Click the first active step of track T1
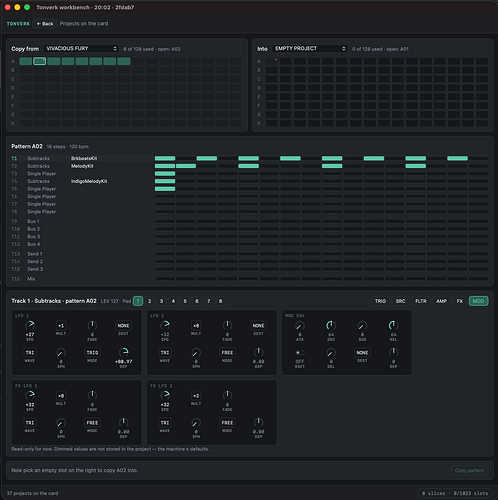 [x=165, y=158]
